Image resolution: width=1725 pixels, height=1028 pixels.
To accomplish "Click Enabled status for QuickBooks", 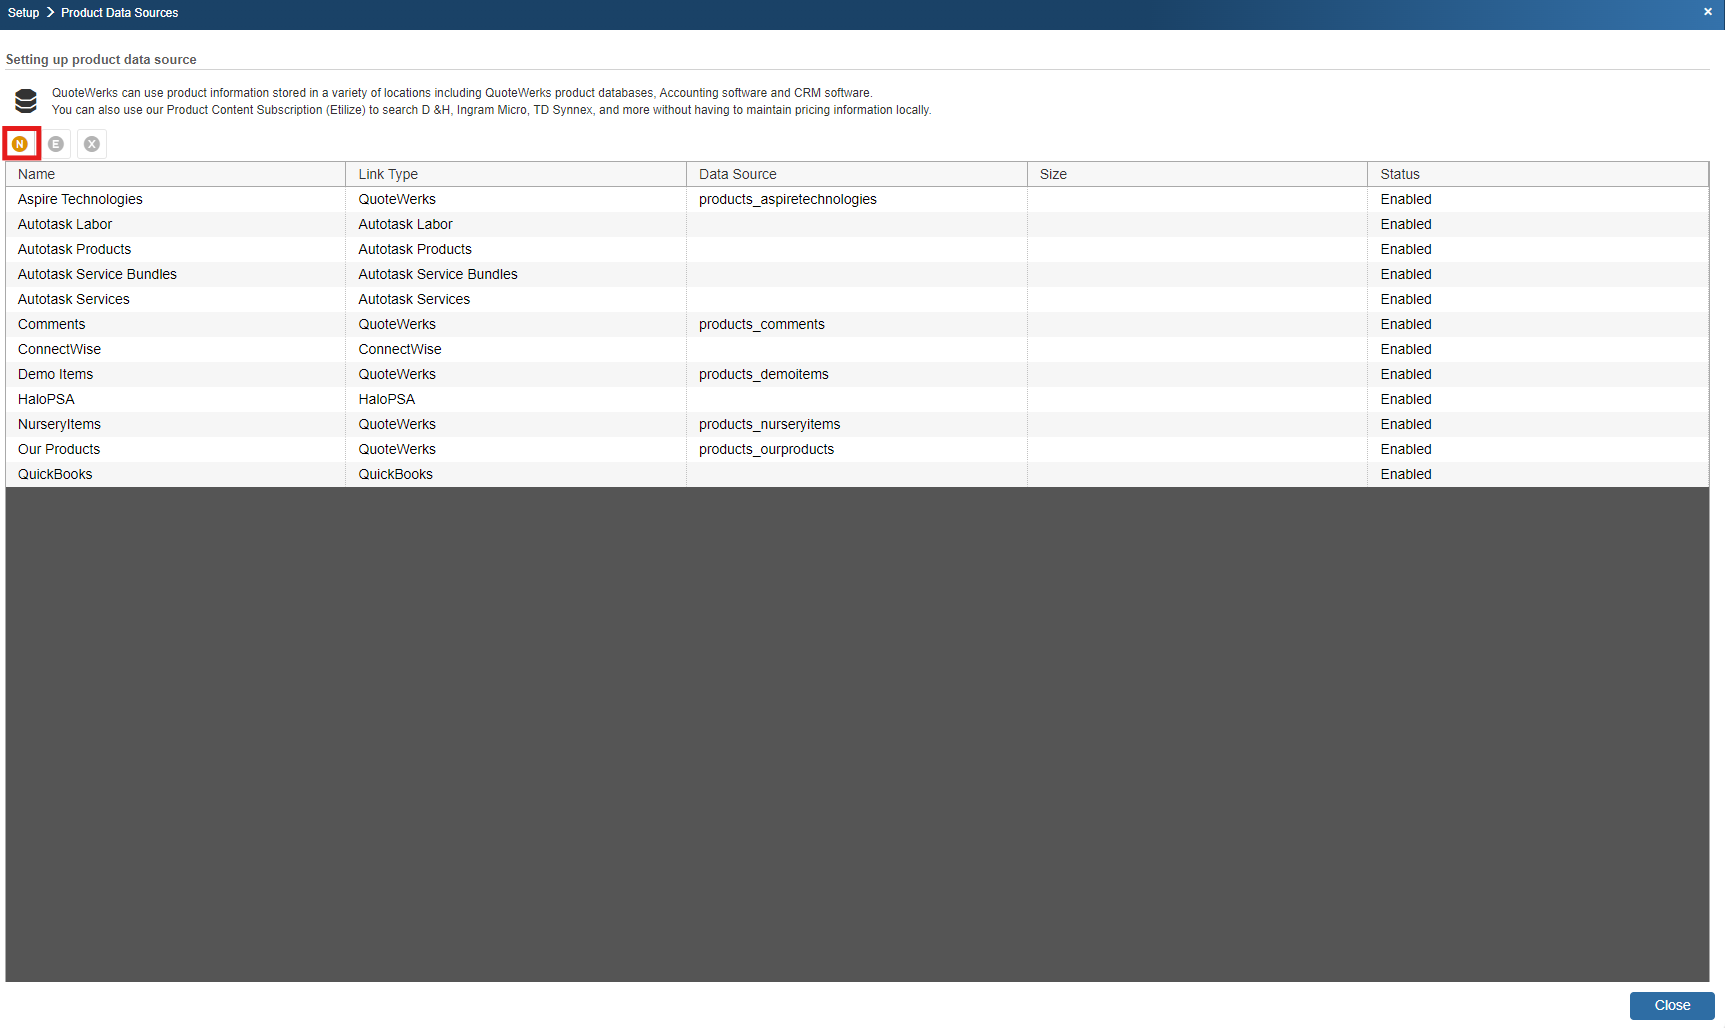I will tap(1406, 474).
